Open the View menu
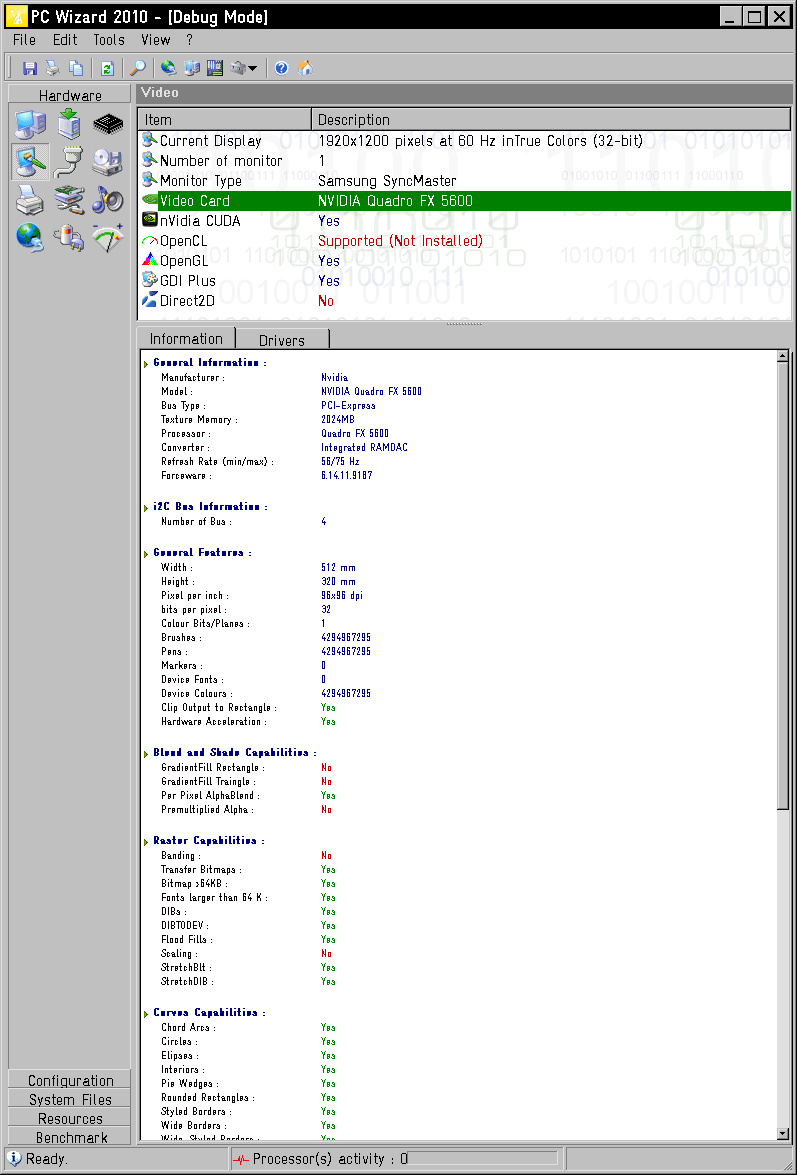 click(x=156, y=40)
